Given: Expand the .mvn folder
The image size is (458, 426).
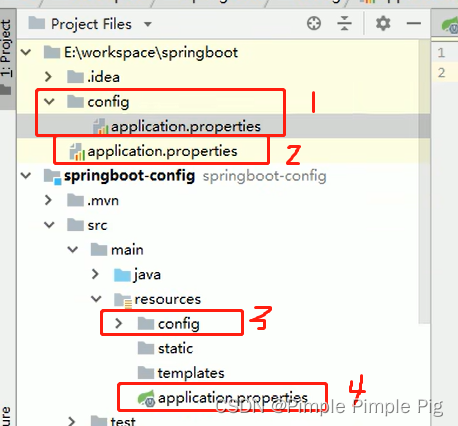Looking at the screenshot, I should [x=49, y=200].
